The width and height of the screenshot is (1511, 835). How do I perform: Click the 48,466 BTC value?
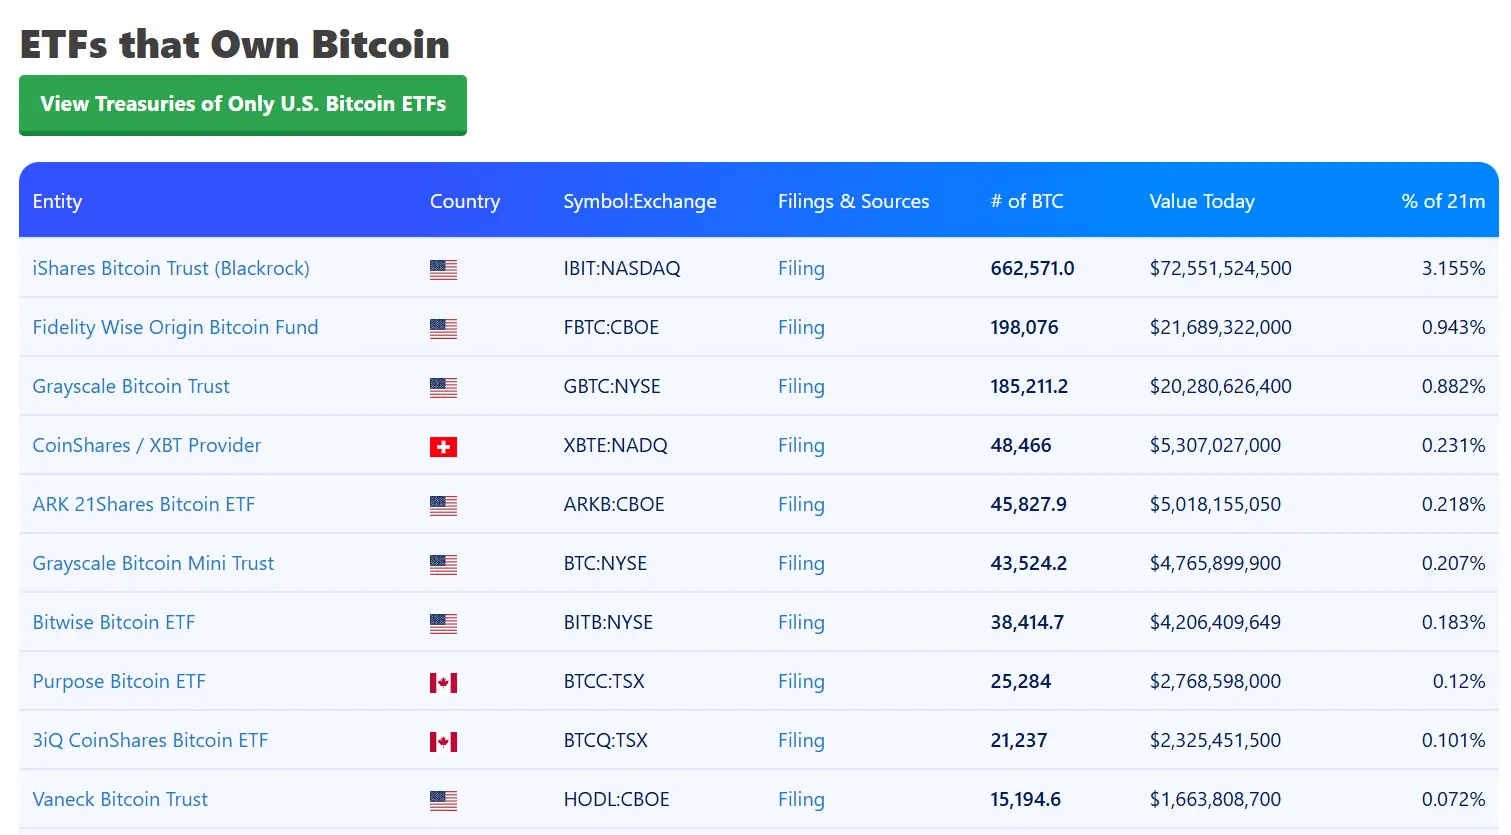pyautogui.click(x=1021, y=445)
